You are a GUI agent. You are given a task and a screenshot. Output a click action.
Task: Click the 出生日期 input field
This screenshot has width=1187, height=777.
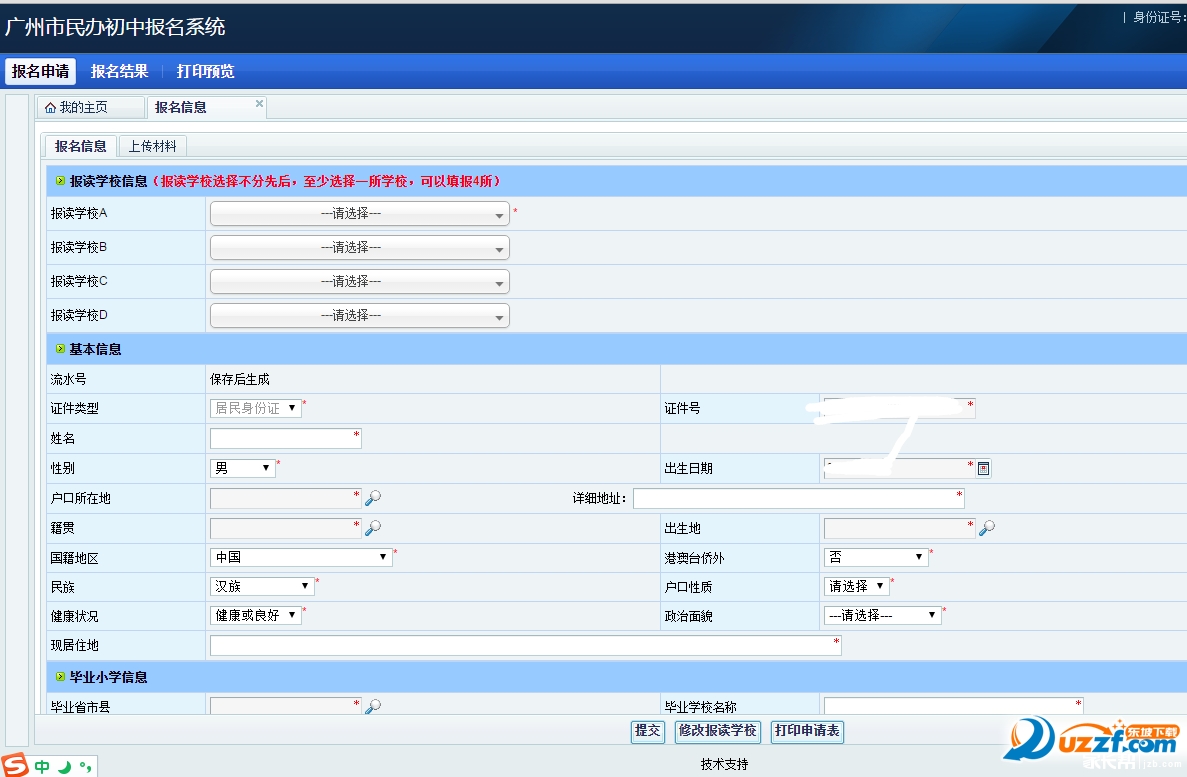[x=899, y=469]
